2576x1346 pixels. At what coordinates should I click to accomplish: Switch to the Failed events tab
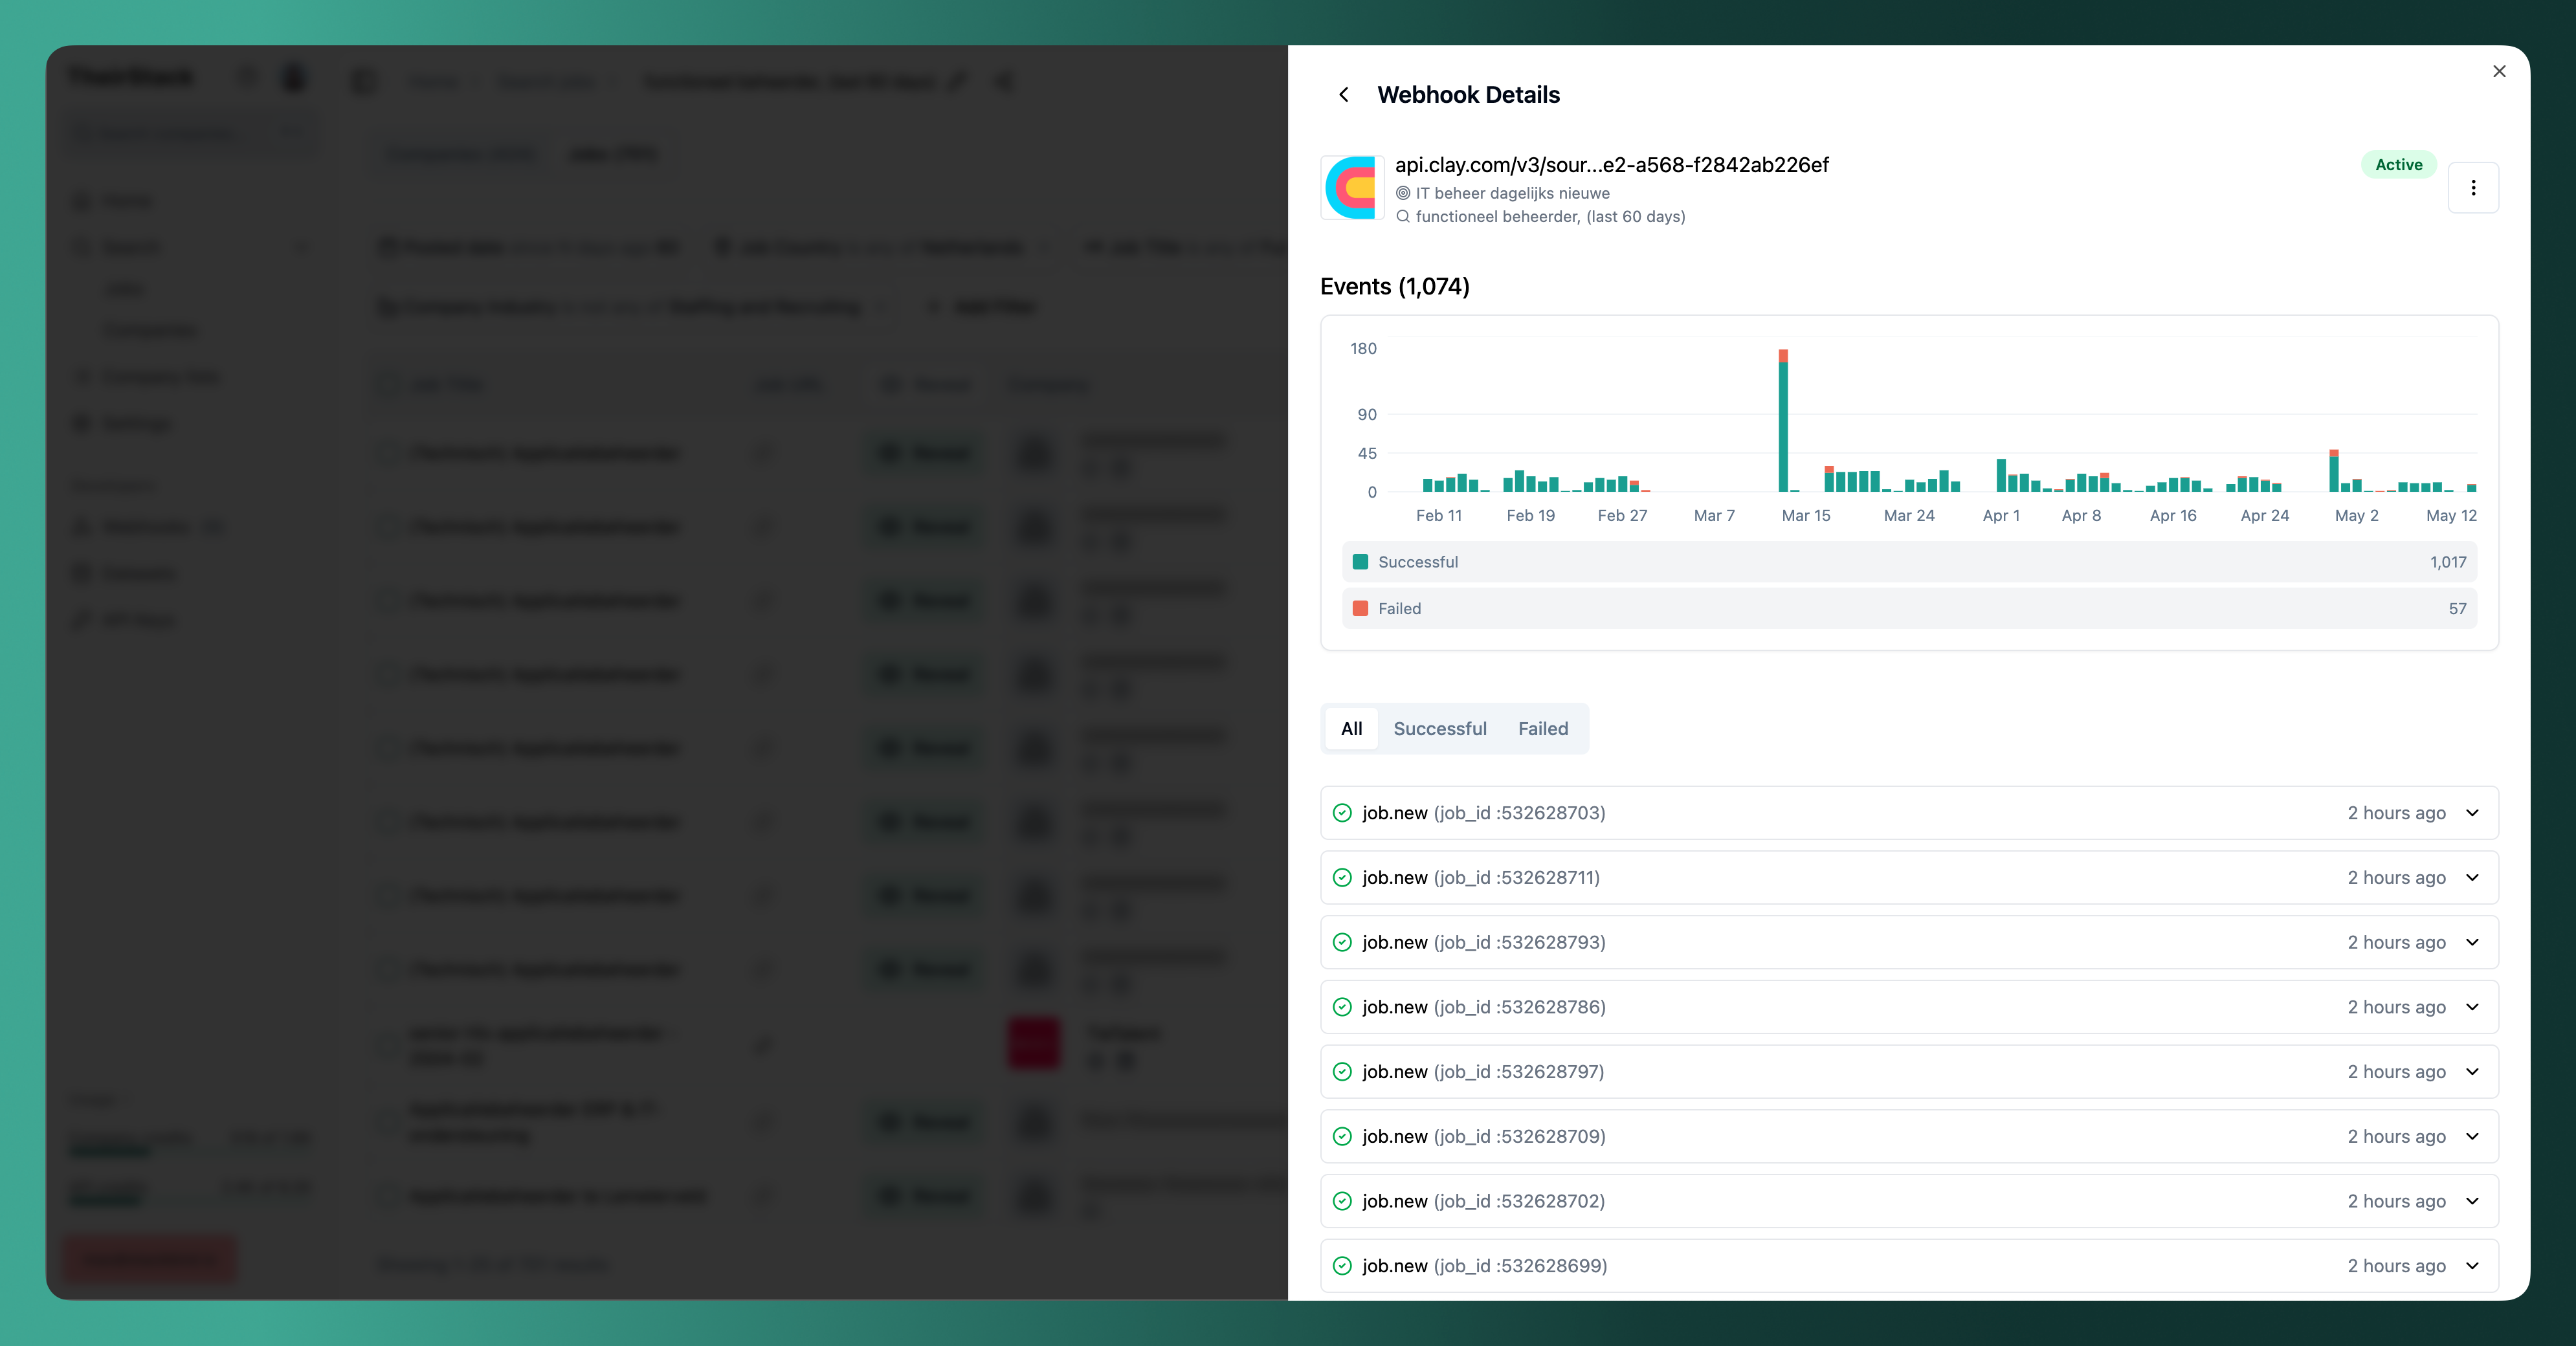click(x=1543, y=729)
